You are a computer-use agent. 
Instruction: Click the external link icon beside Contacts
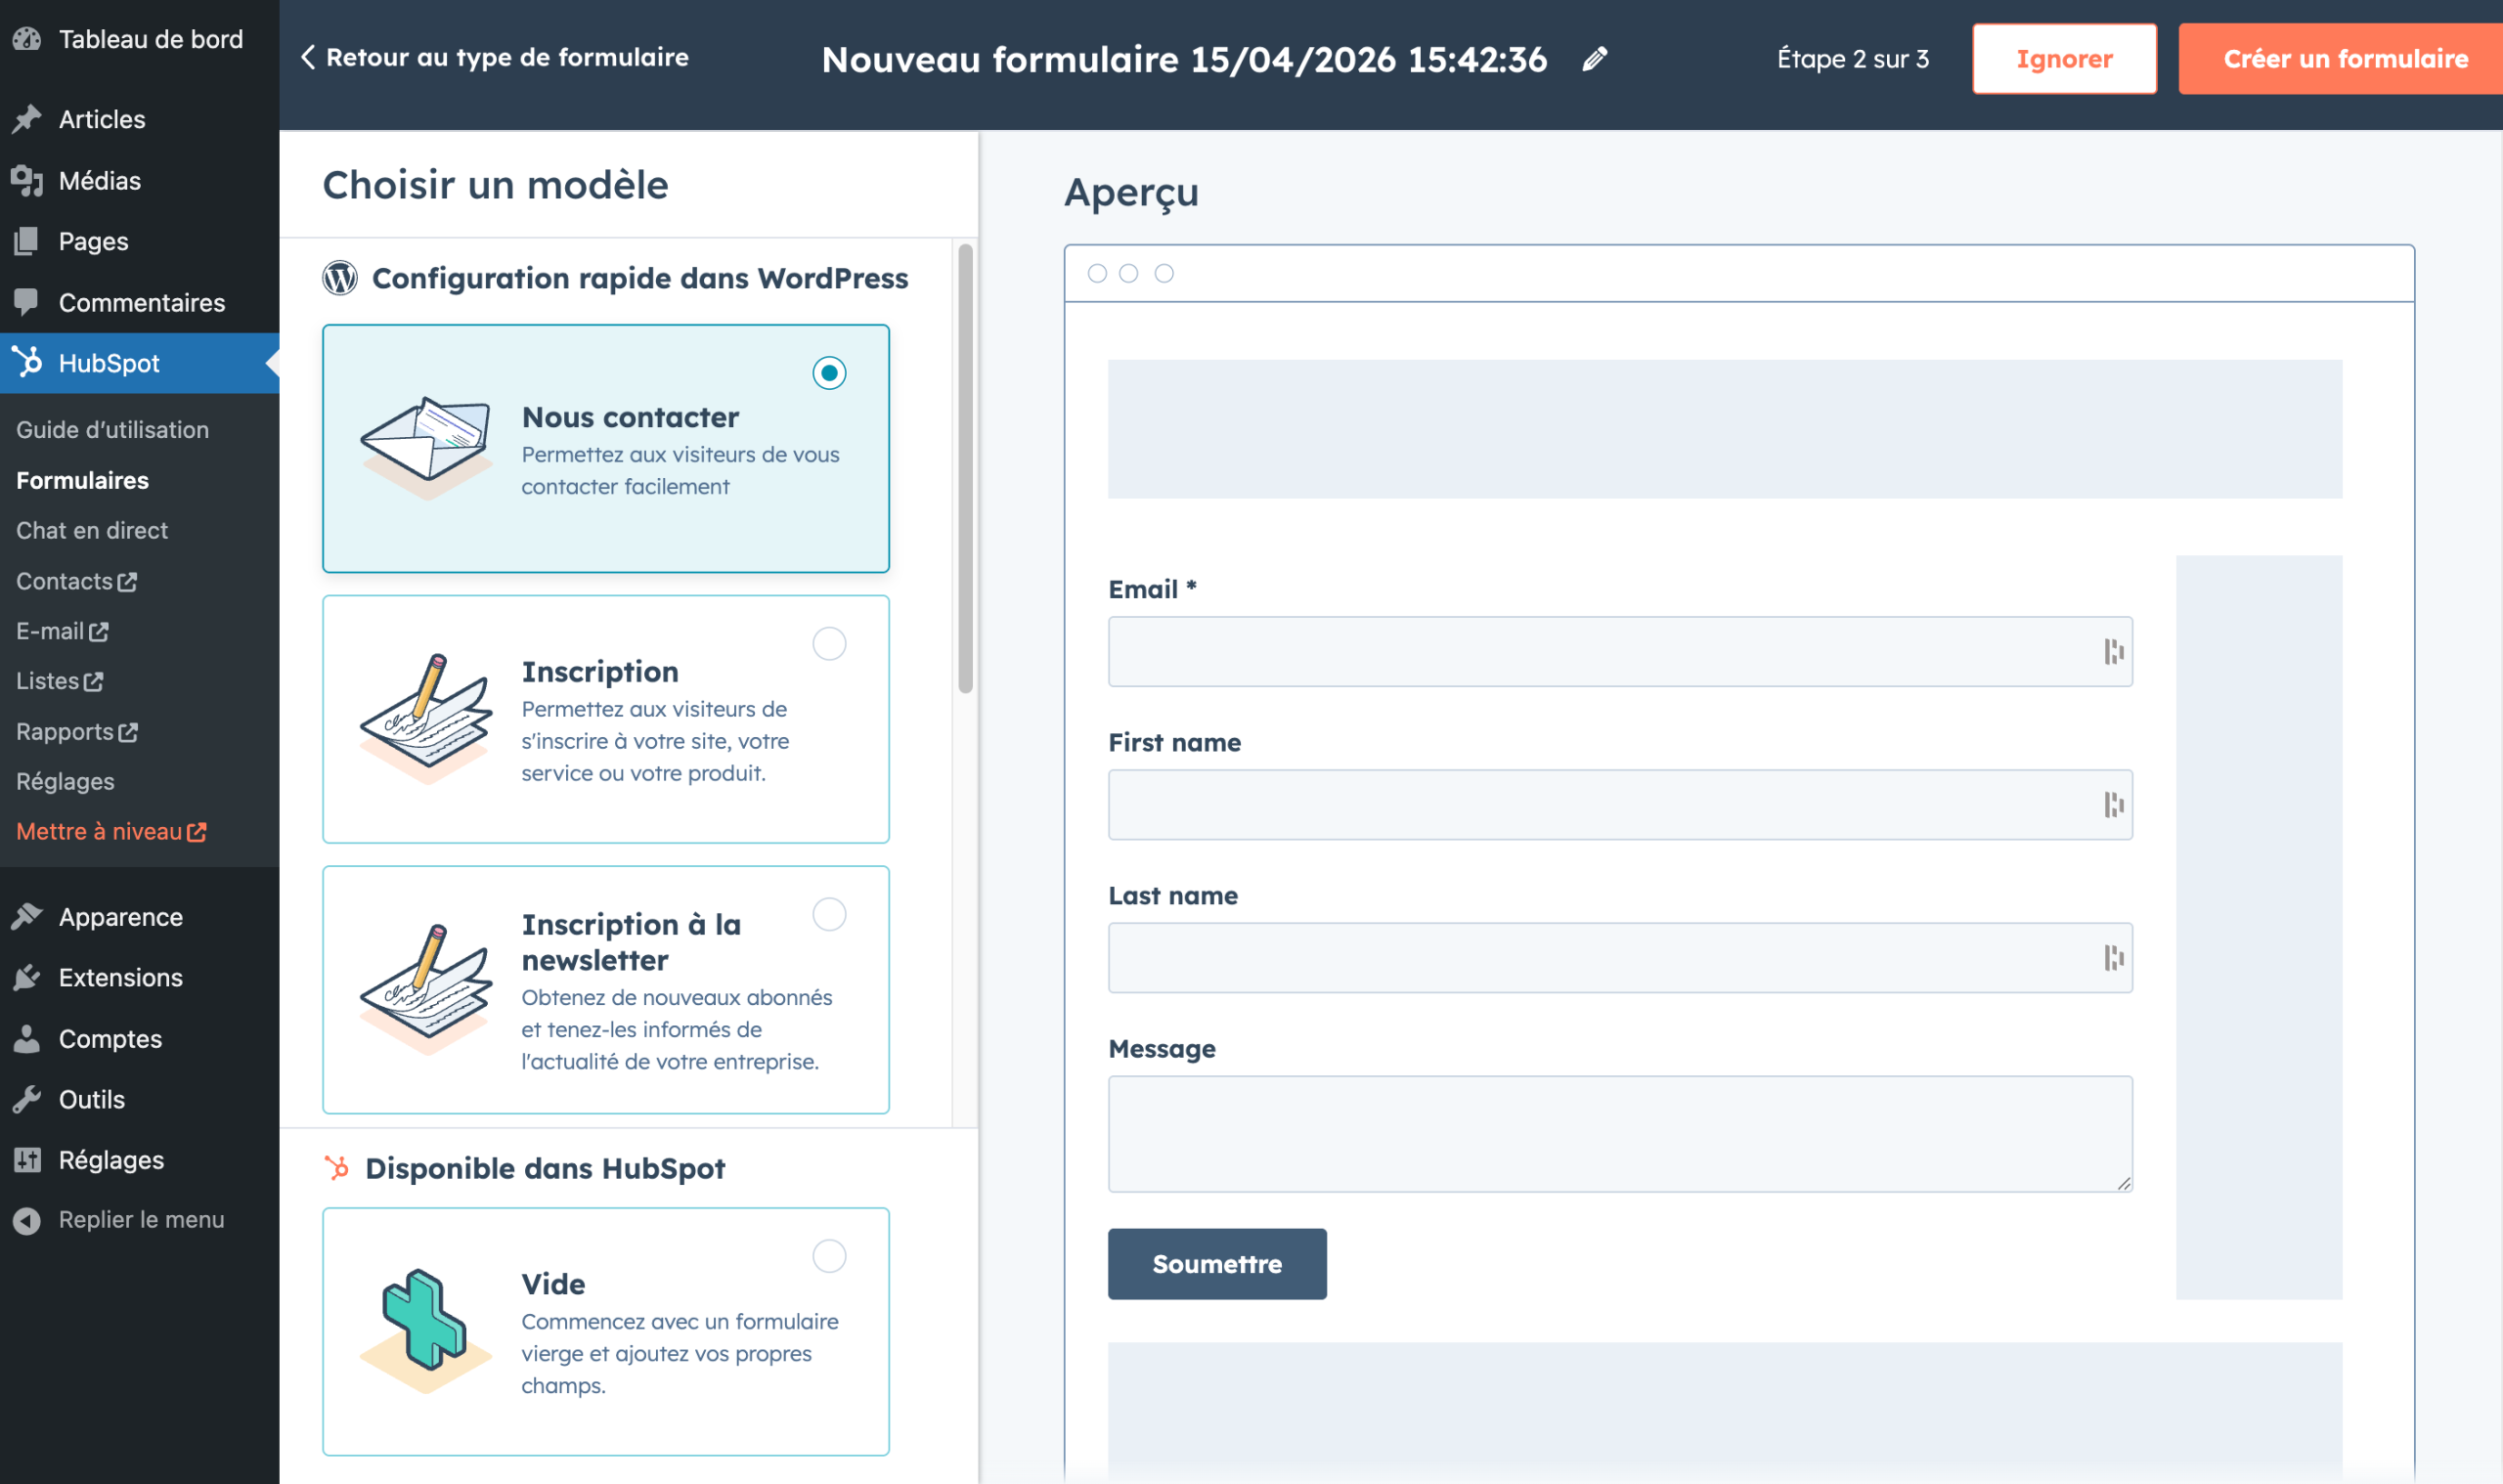point(127,582)
